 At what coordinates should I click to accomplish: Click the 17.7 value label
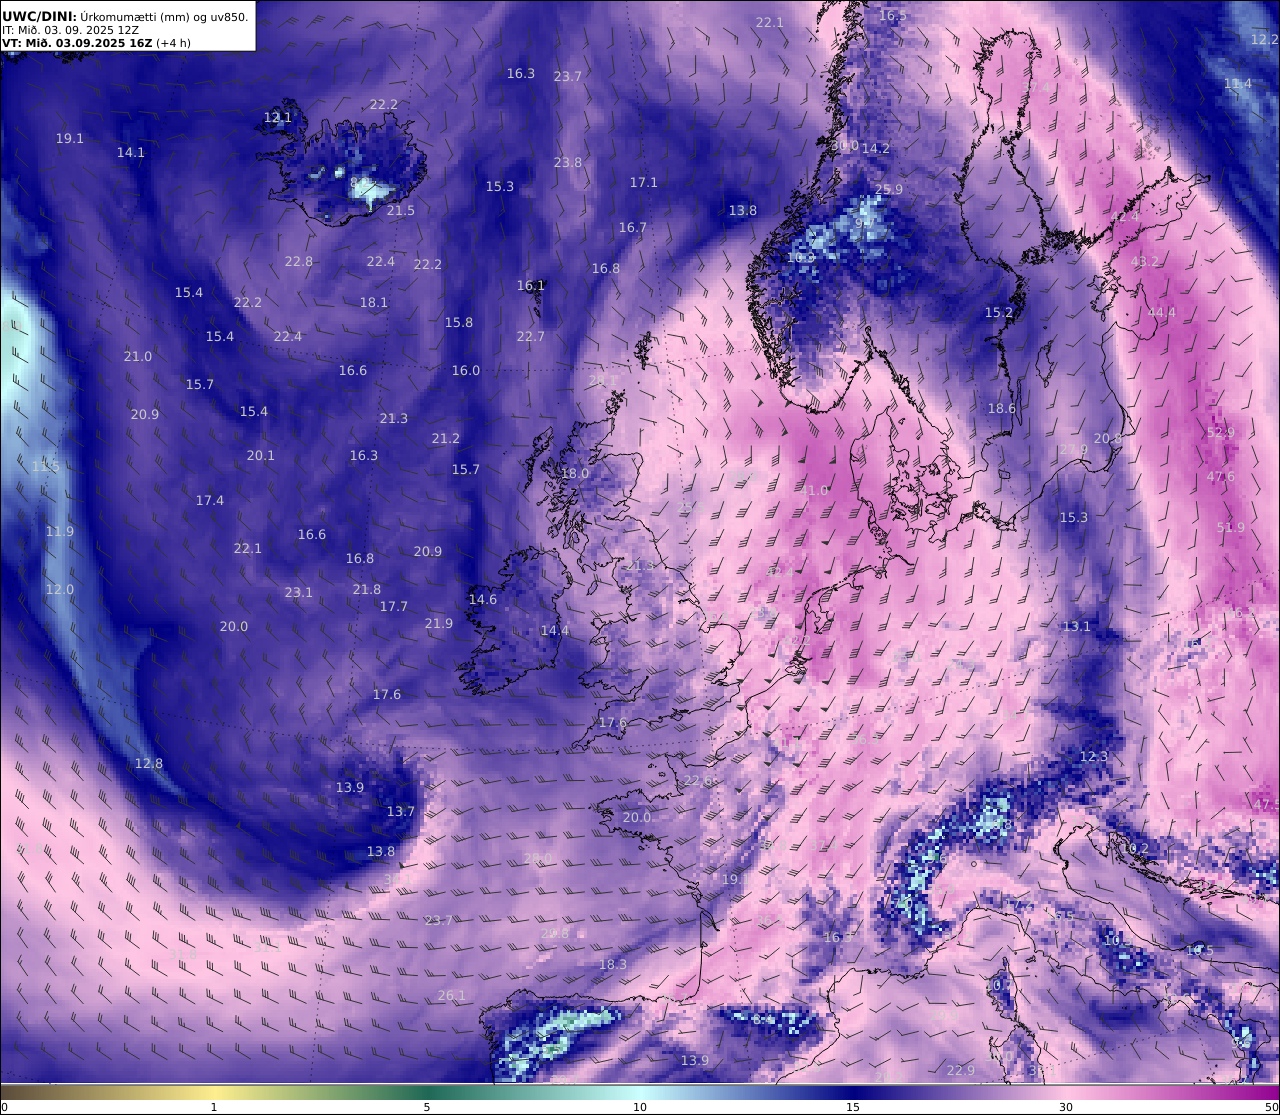(394, 607)
